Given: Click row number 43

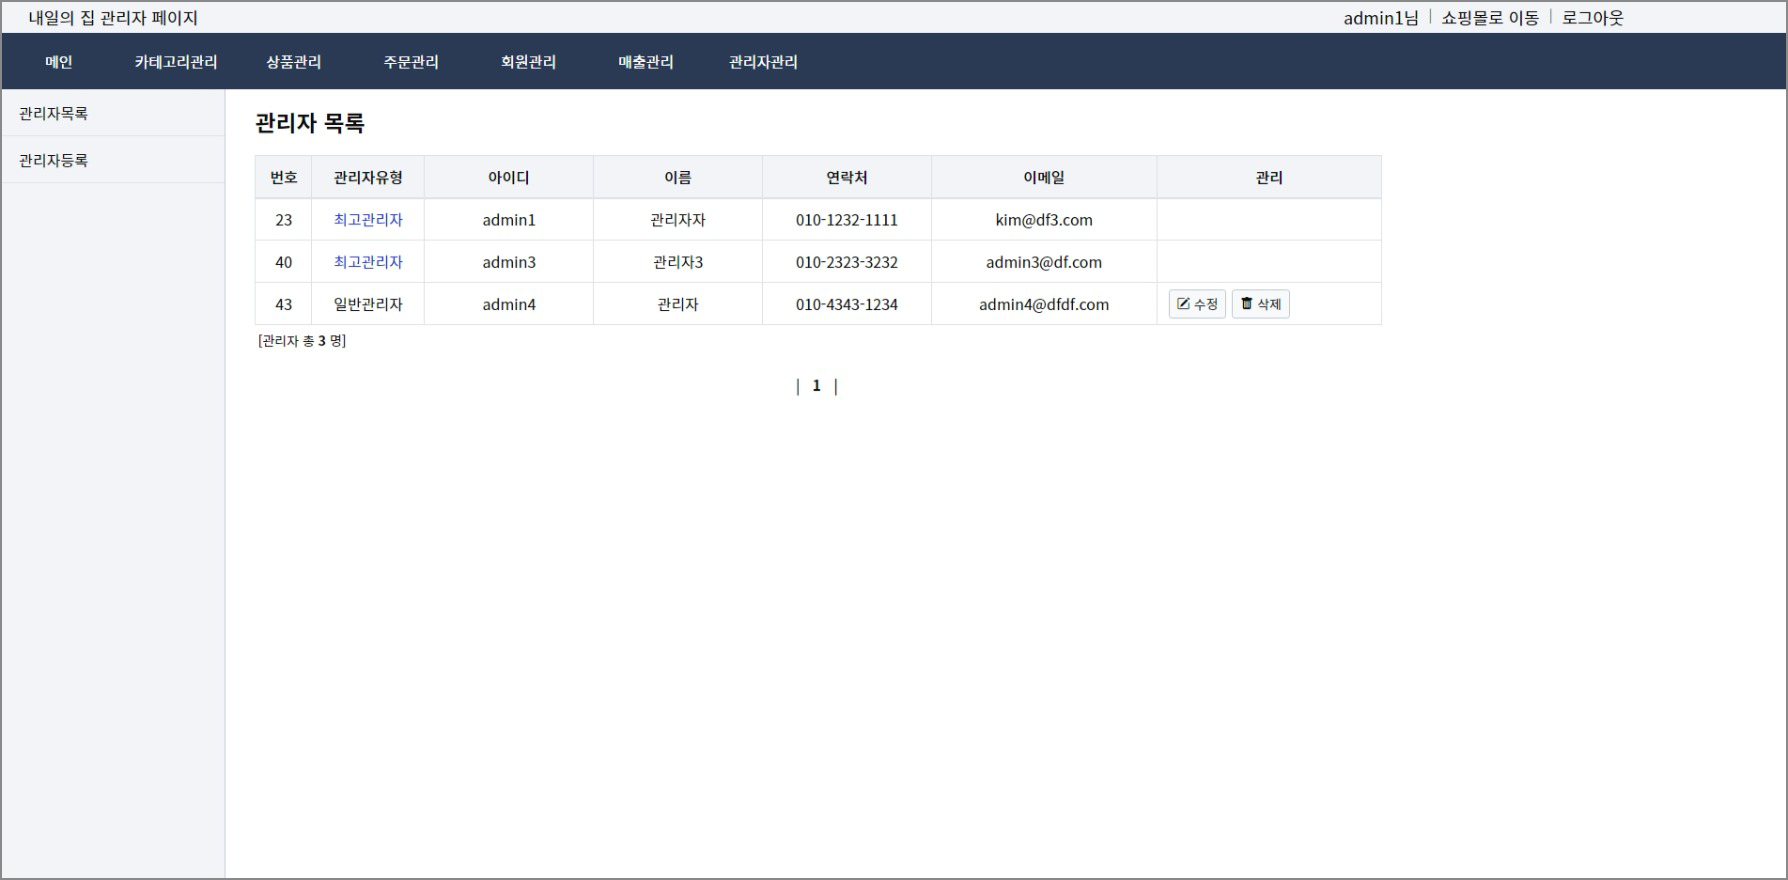Looking at the screenshot, I should click(x=284, y=304).
